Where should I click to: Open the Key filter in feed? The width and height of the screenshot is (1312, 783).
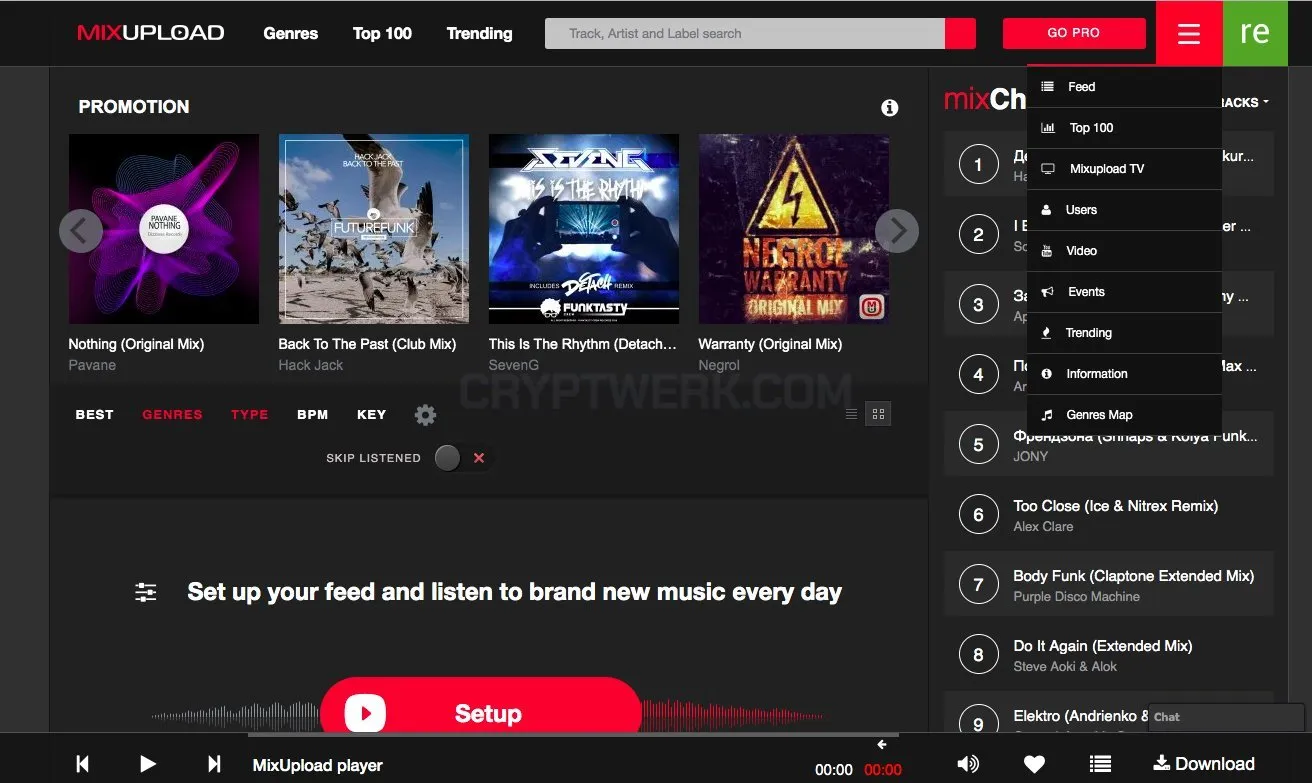[372, 415]
